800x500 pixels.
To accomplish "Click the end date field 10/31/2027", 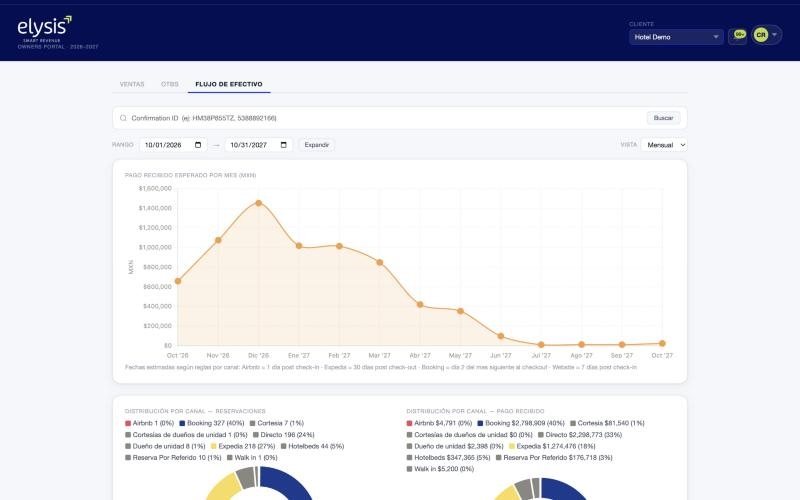I will (259, 145).
